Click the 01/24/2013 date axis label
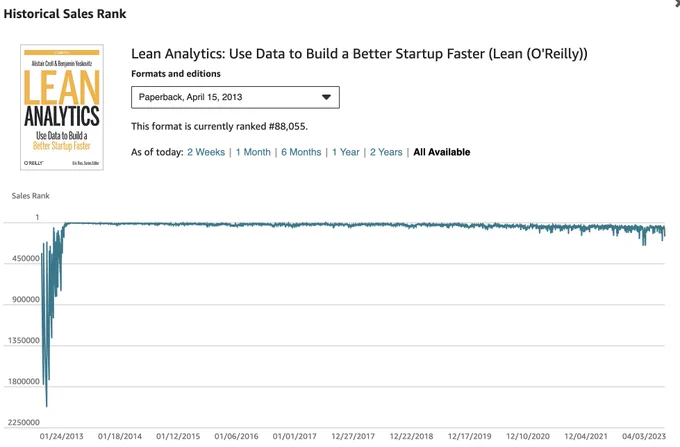The width and height of the screenshot is (680, 447). tap(61, 436)
